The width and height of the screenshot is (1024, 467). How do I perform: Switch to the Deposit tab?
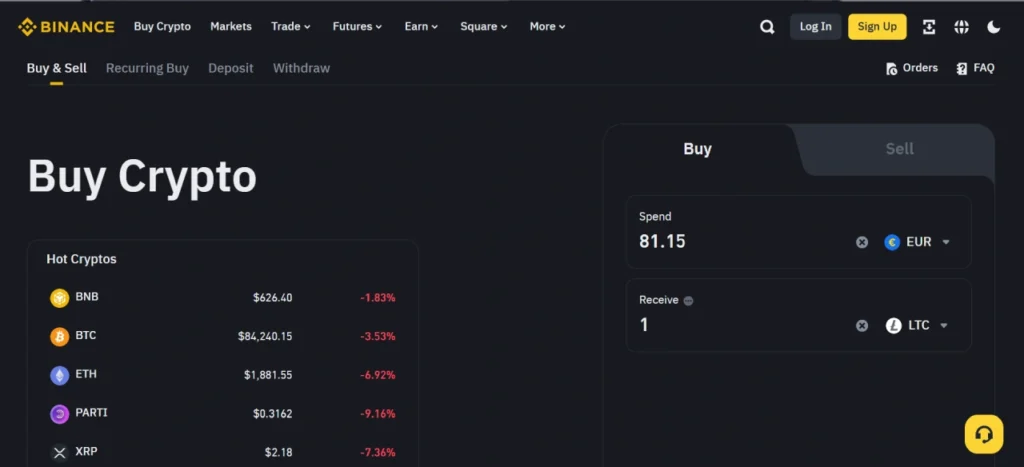[231, 68]
